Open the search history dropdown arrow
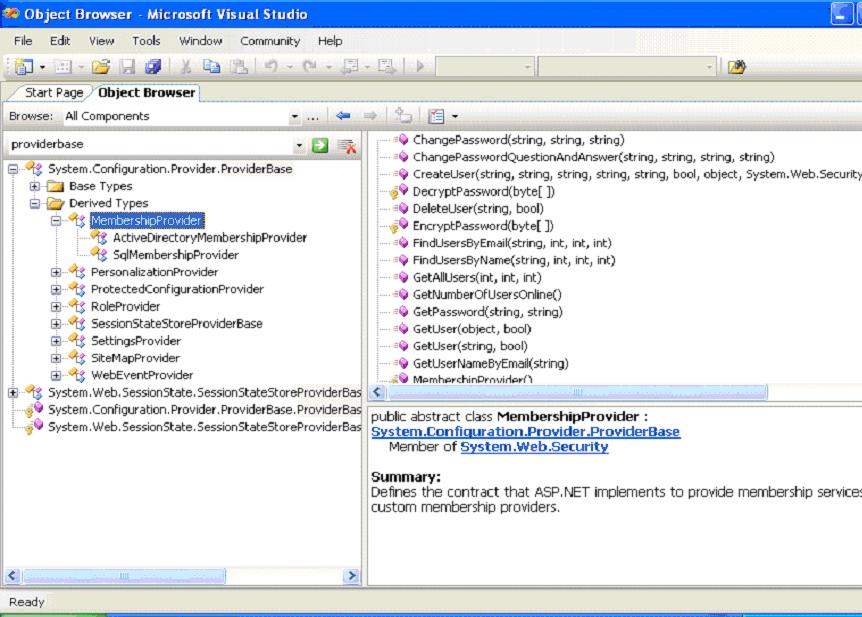Viewport: 862px width, 617px height. (299, 146)
